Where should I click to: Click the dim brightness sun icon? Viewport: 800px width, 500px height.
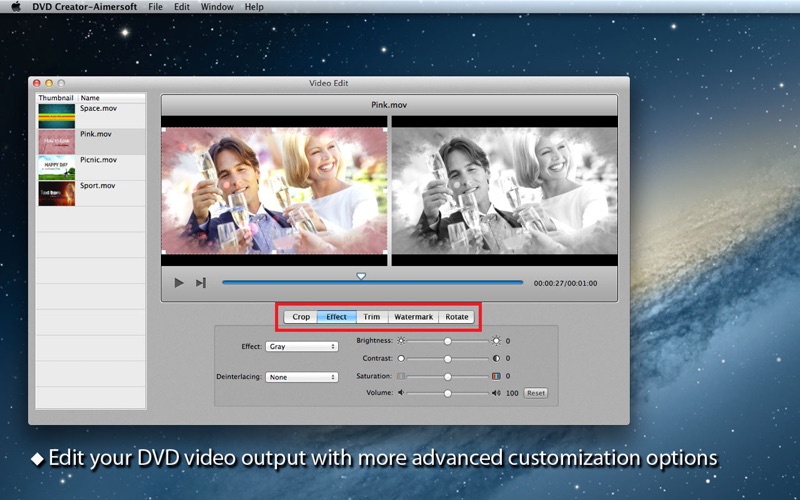pyautogui.click(x=401, y=341)
